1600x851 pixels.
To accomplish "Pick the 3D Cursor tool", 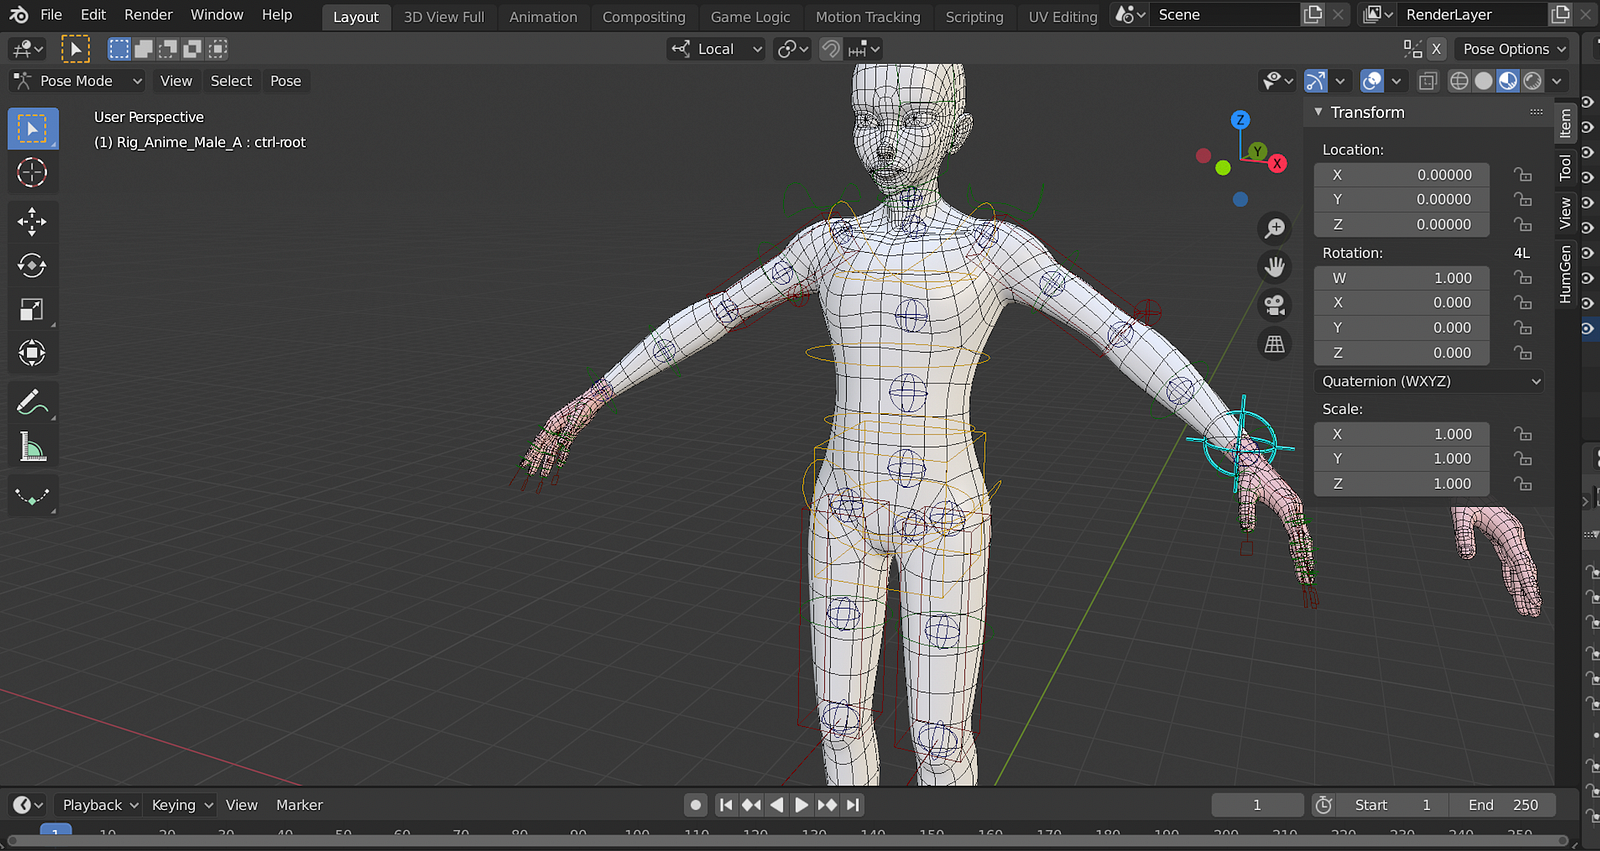I will [x=32, y=172].
